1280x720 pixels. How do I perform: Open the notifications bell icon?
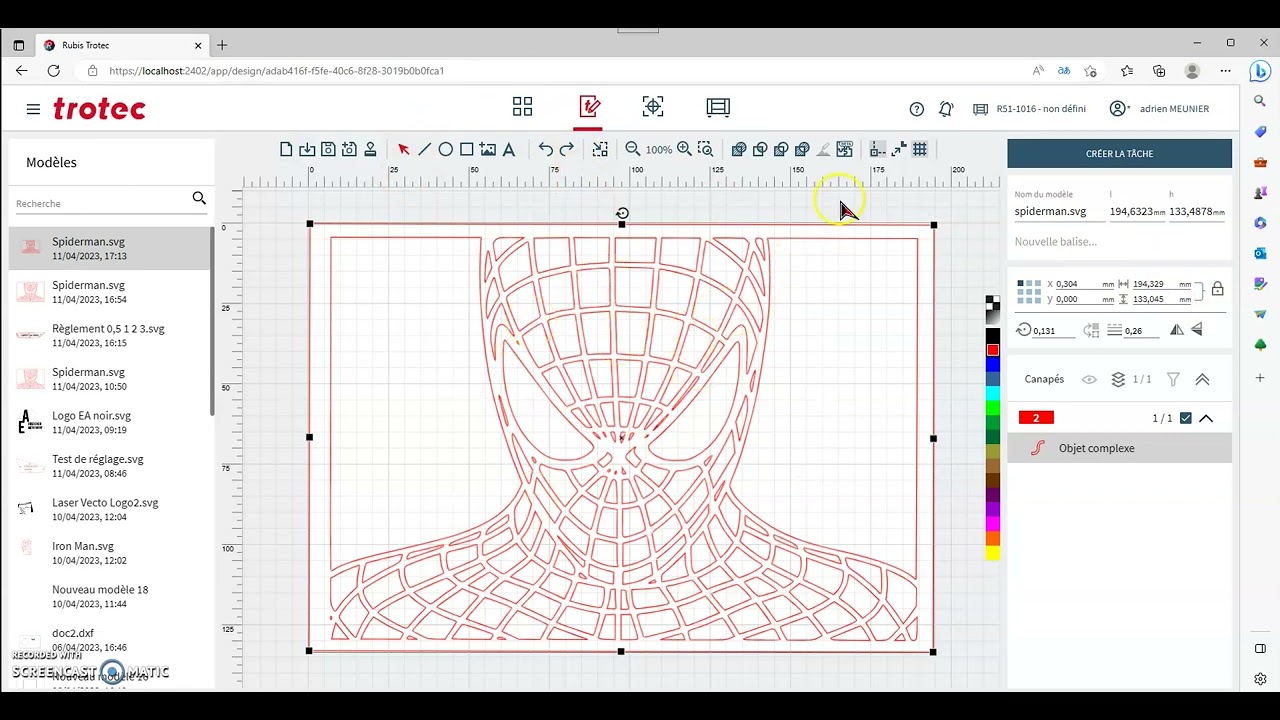point(946,109)
